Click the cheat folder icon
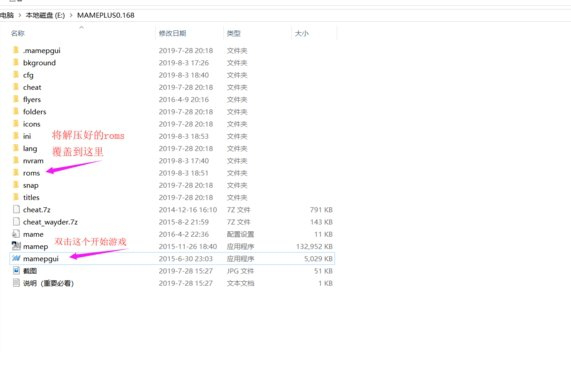 click(x=16, y=87)
